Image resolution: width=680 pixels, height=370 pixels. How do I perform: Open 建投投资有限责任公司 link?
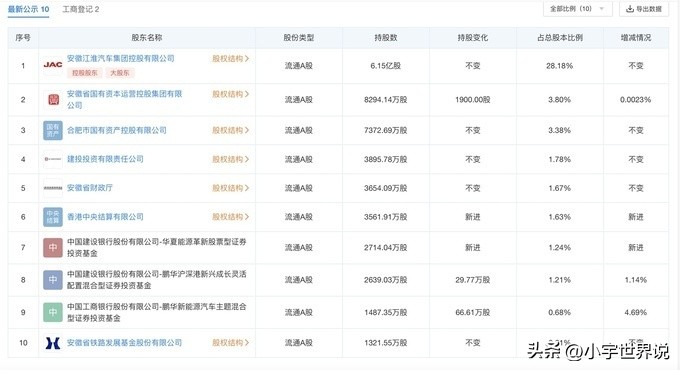point(105,159)
